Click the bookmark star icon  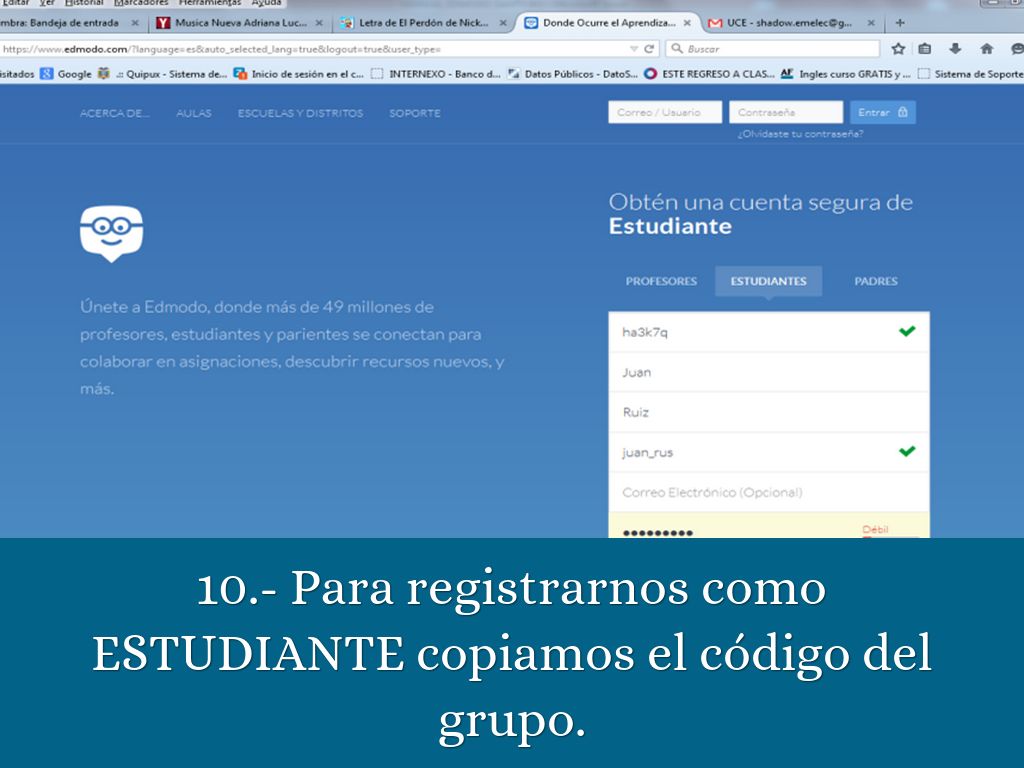(x=898, y=48)
